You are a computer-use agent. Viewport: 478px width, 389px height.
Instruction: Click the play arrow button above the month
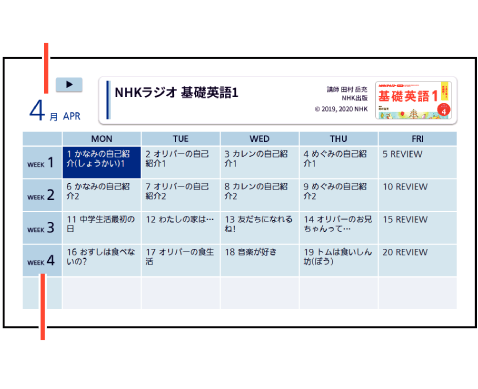coord(69,84)
